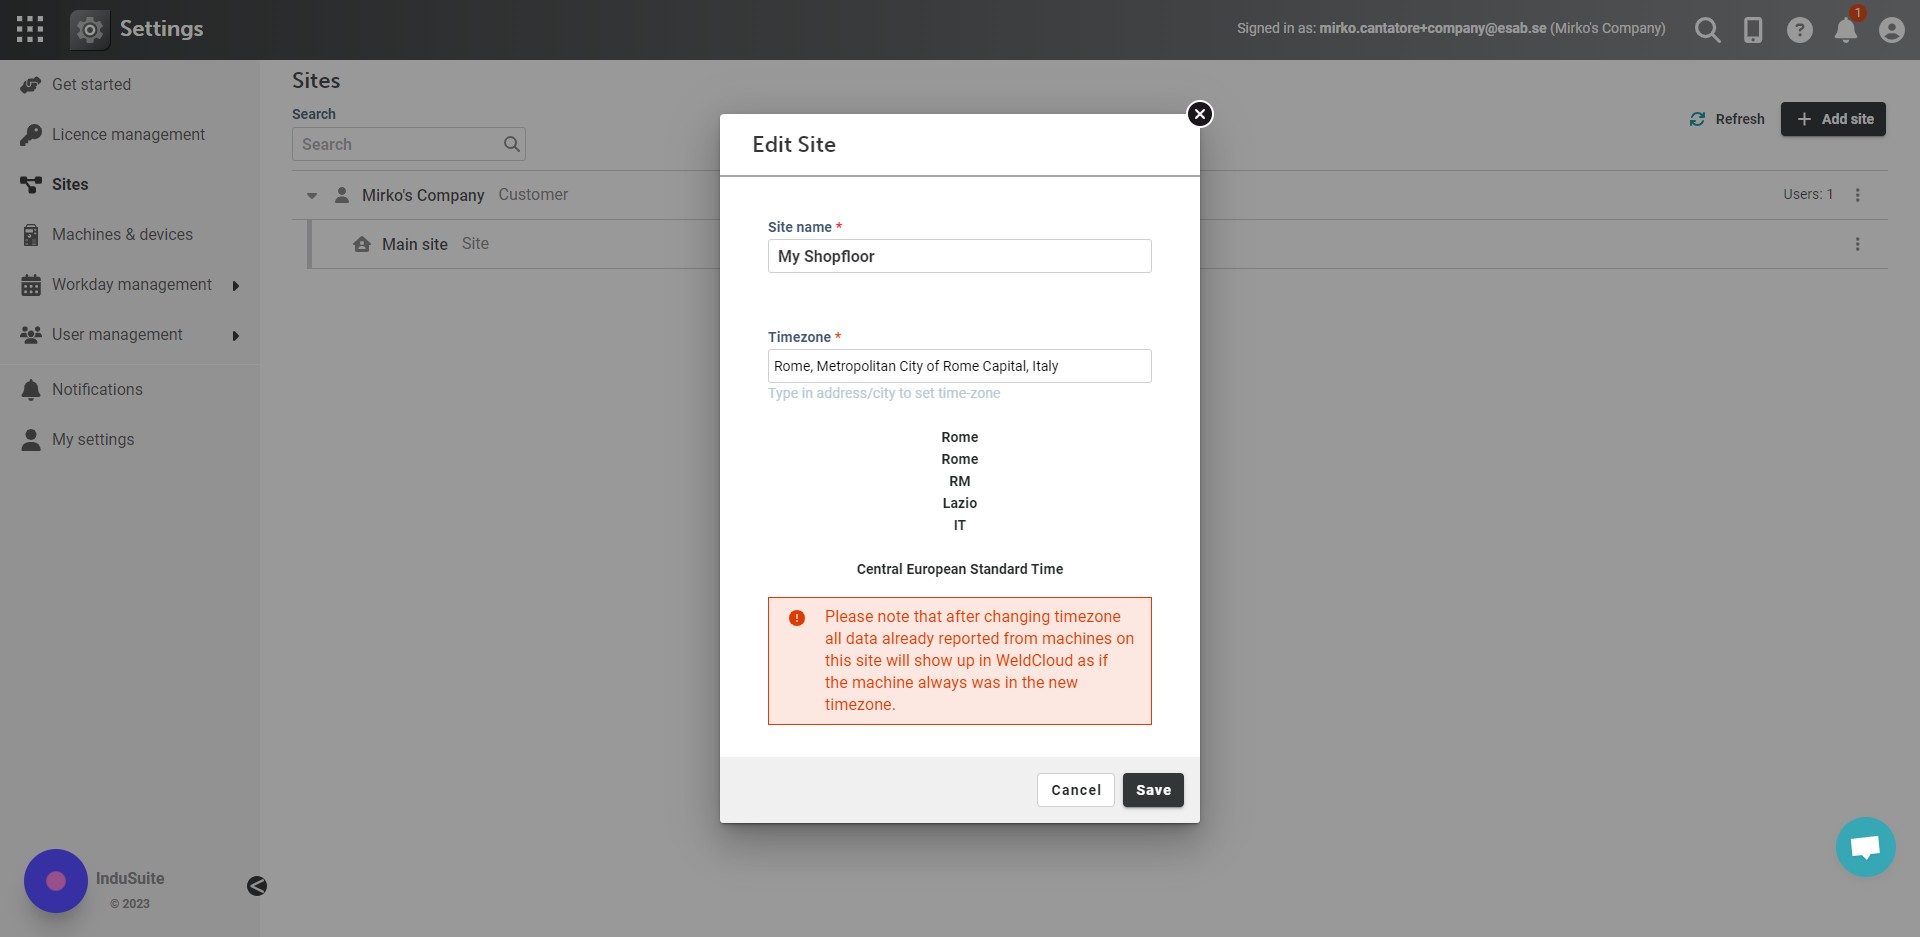Viewport: 1920px width, 937px height.
Task: Click the Central European Standard Time text
Action: (960, 569)
